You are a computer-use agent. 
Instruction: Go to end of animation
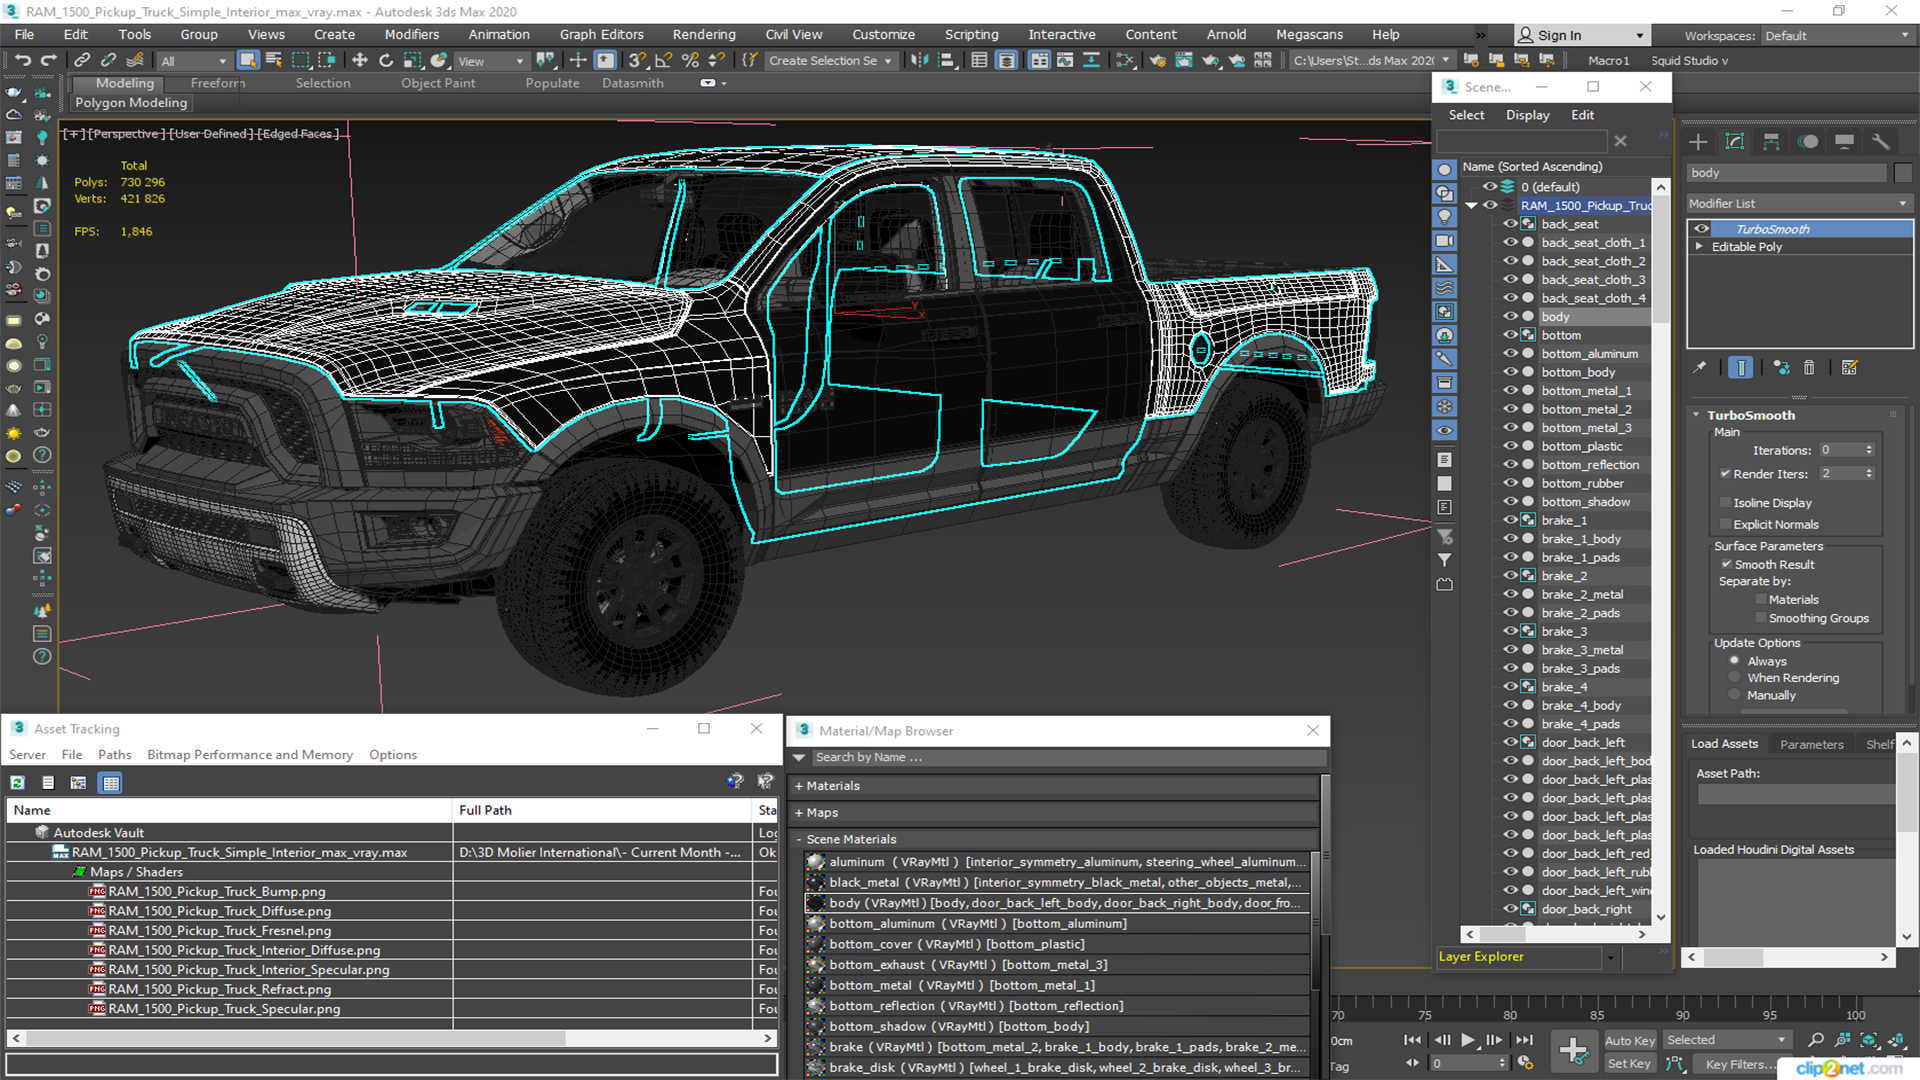tap(1524, 1040)
